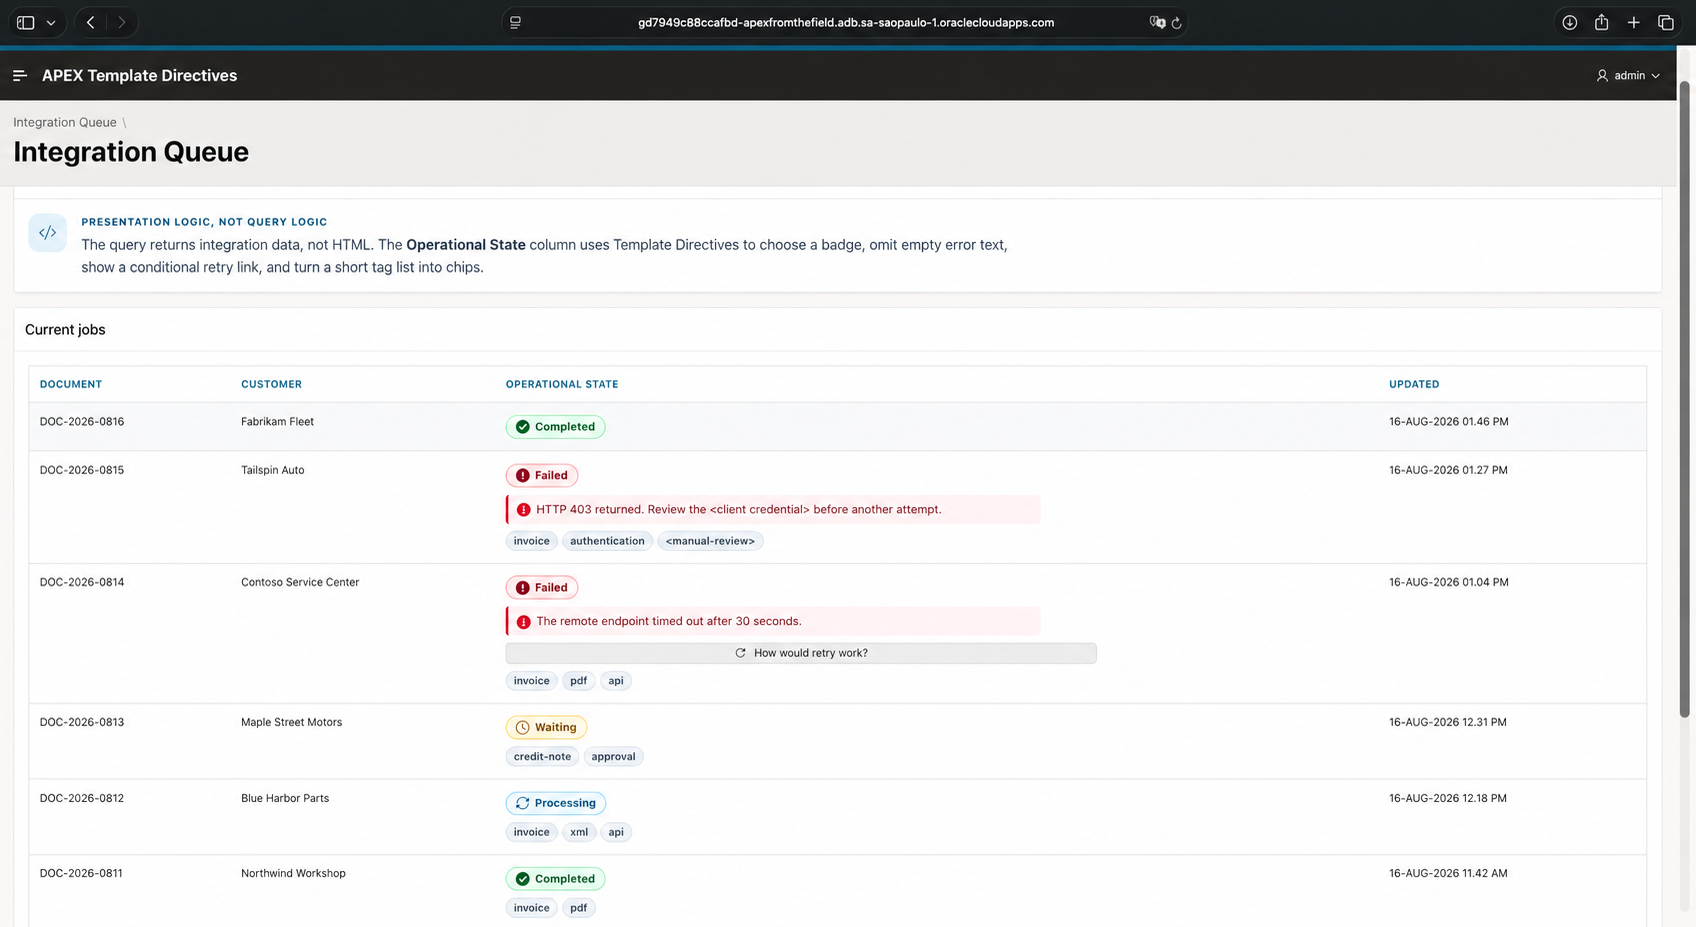The height and width of the screenshot is (927, 1696).
Task: Click the How would retry work? button
Action: pyautogui.click(x=801, y=653)
